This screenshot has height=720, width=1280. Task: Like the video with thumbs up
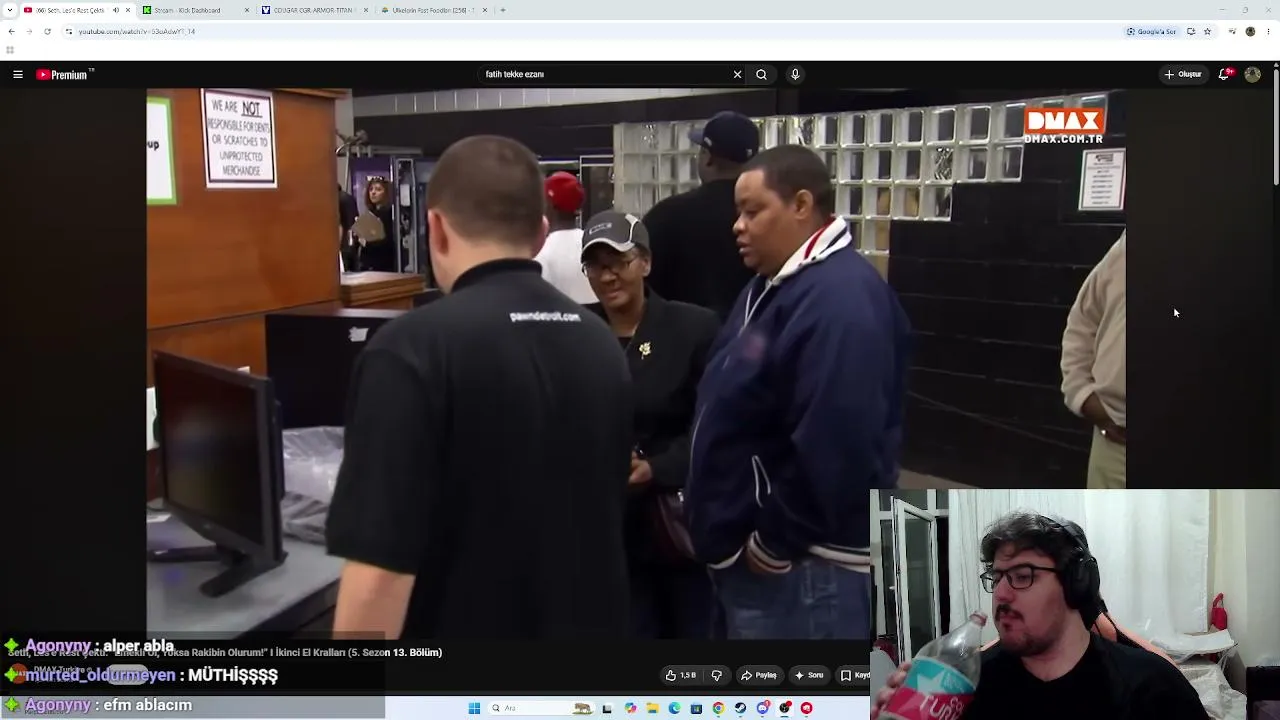[x=681, y=675]
